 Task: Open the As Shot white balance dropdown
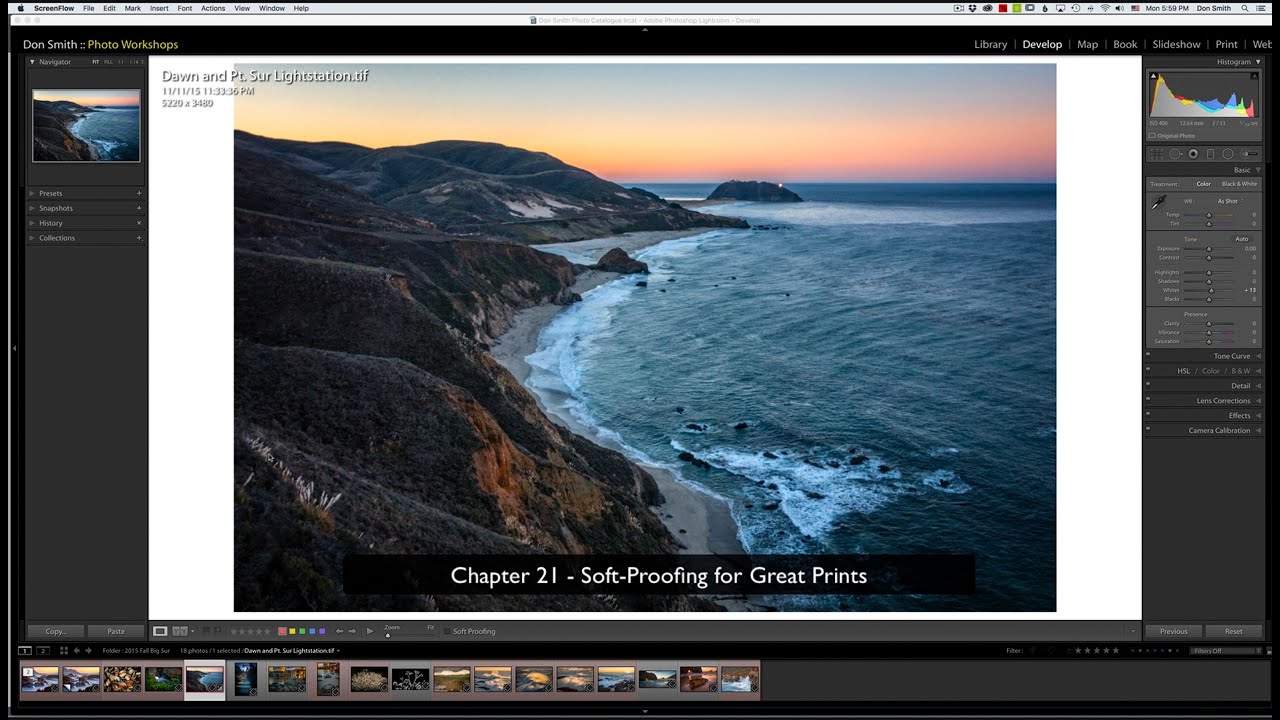pos(1230,201)
